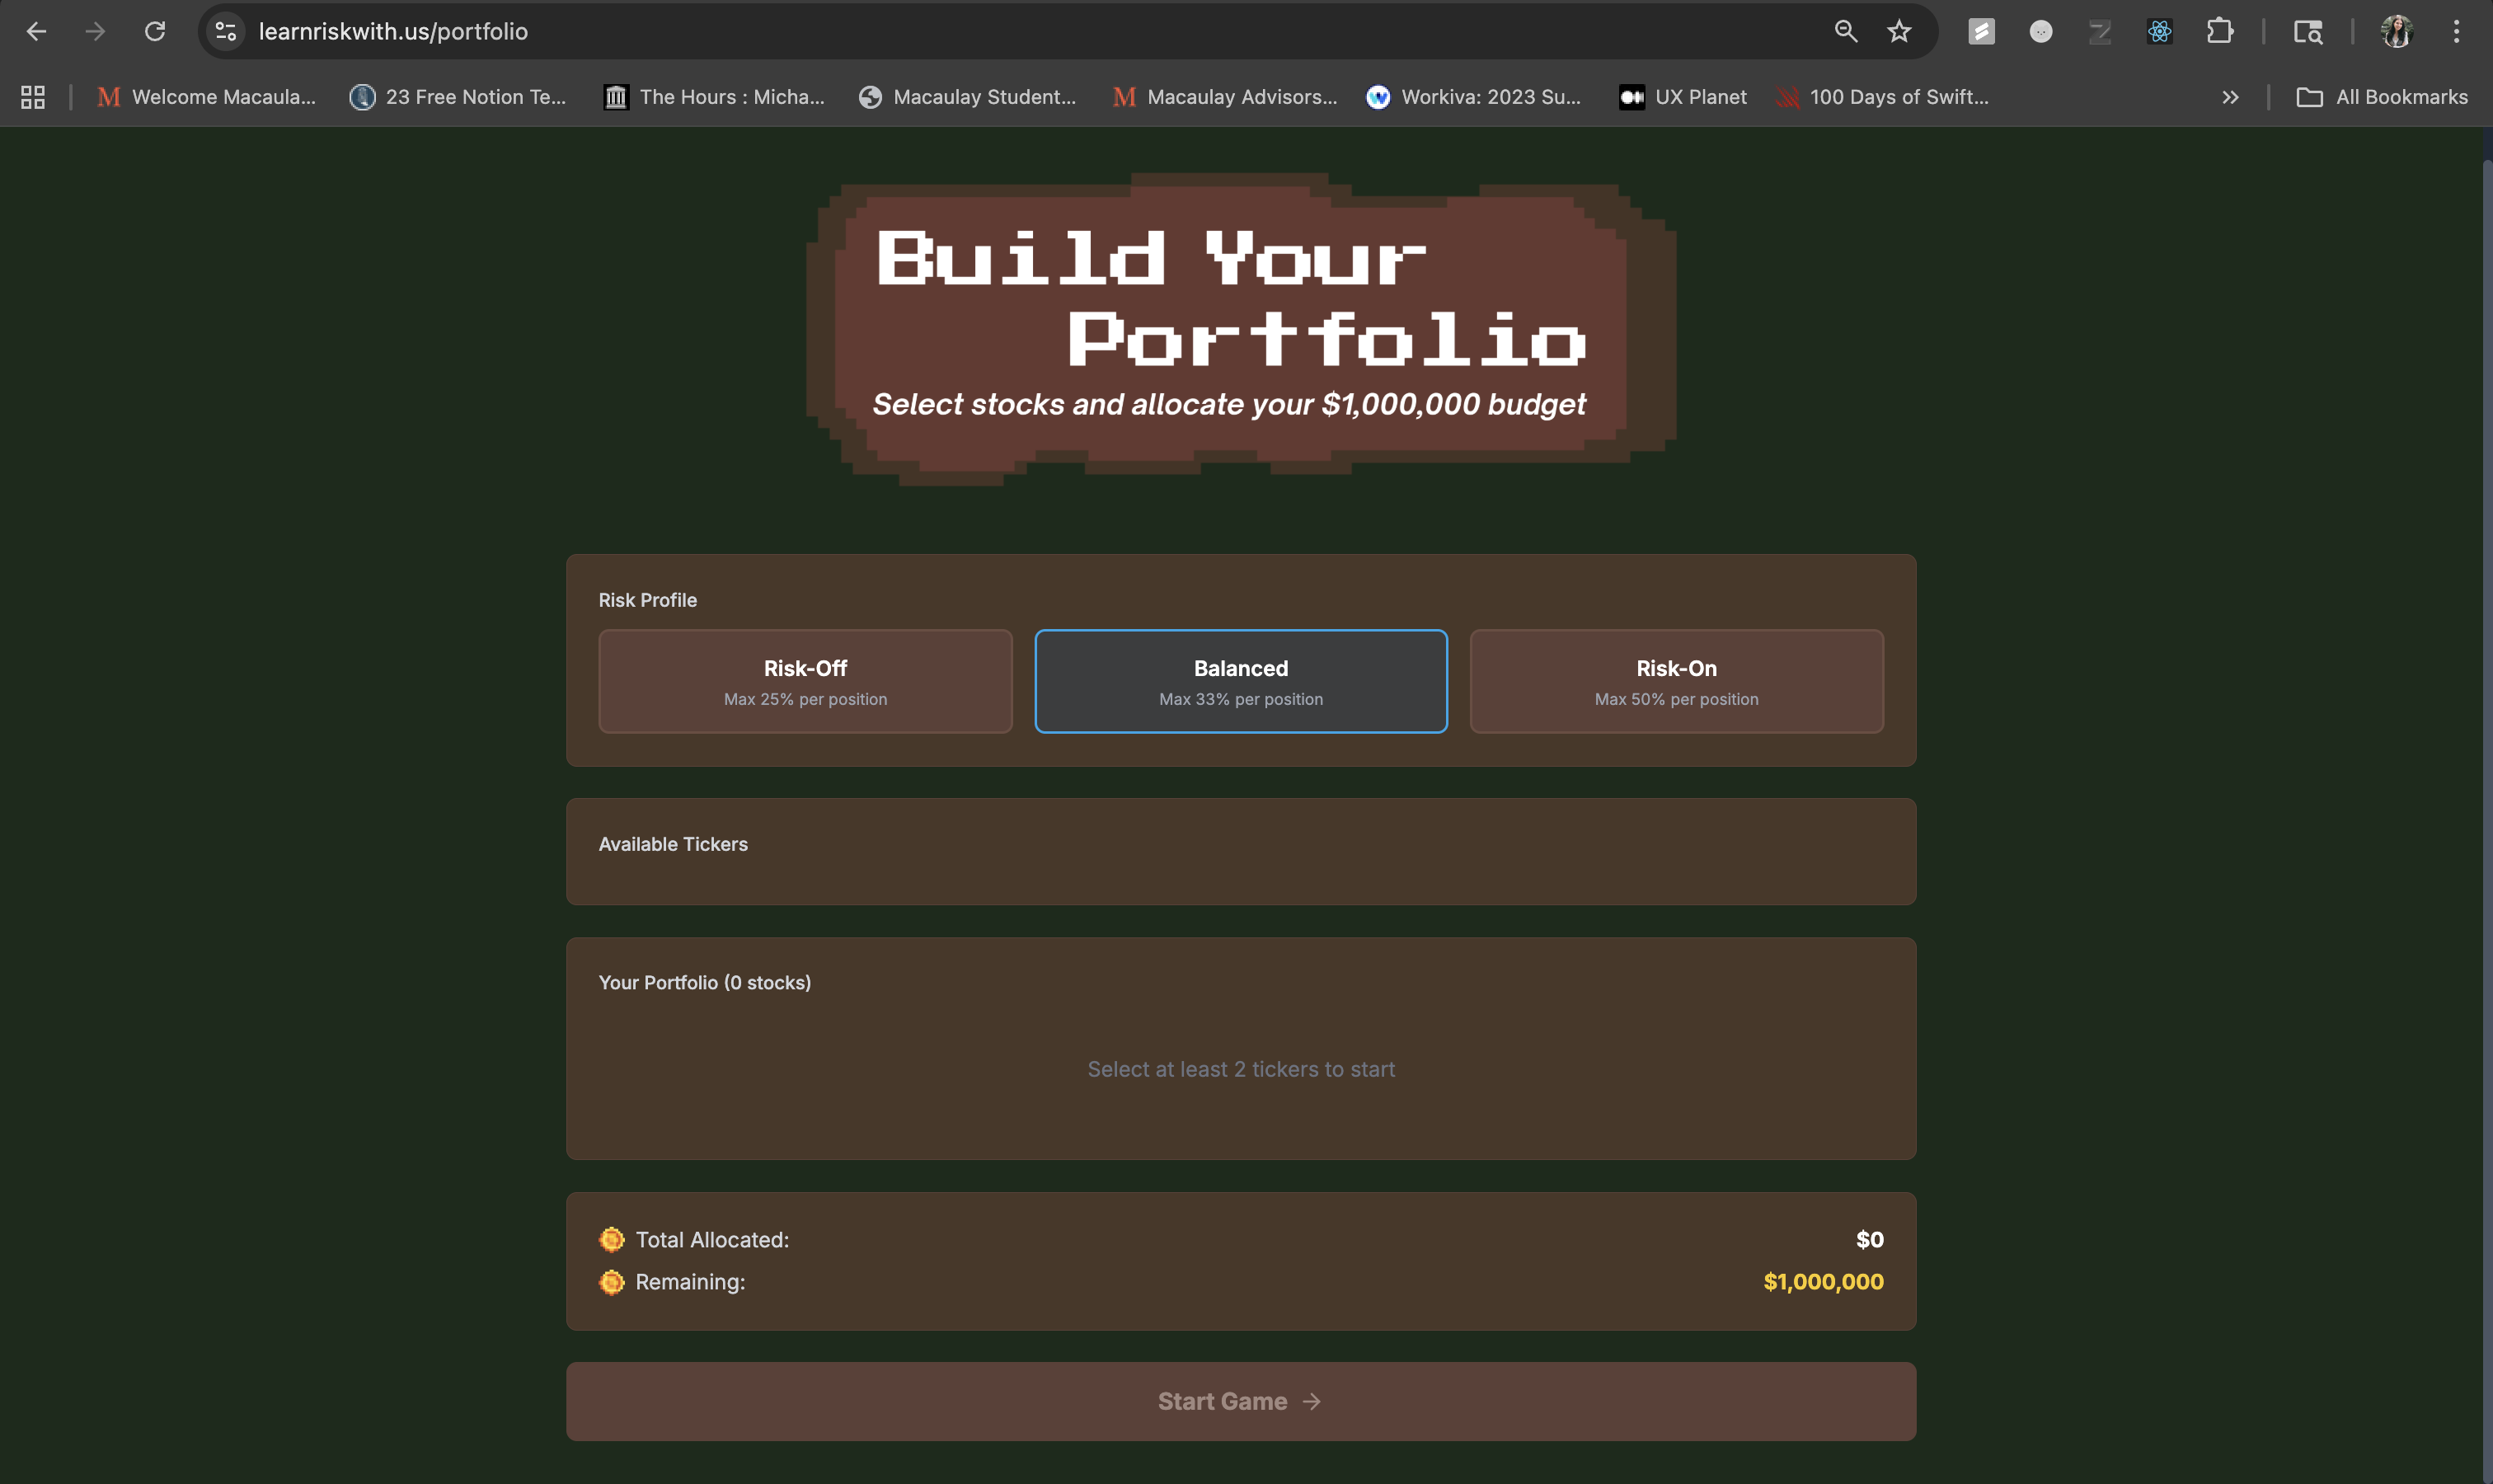The width and height of the screenshot is (2493, 1484).
Task: Open the Macaulay Advisors bookmark link
Action: pos(1224,97)
